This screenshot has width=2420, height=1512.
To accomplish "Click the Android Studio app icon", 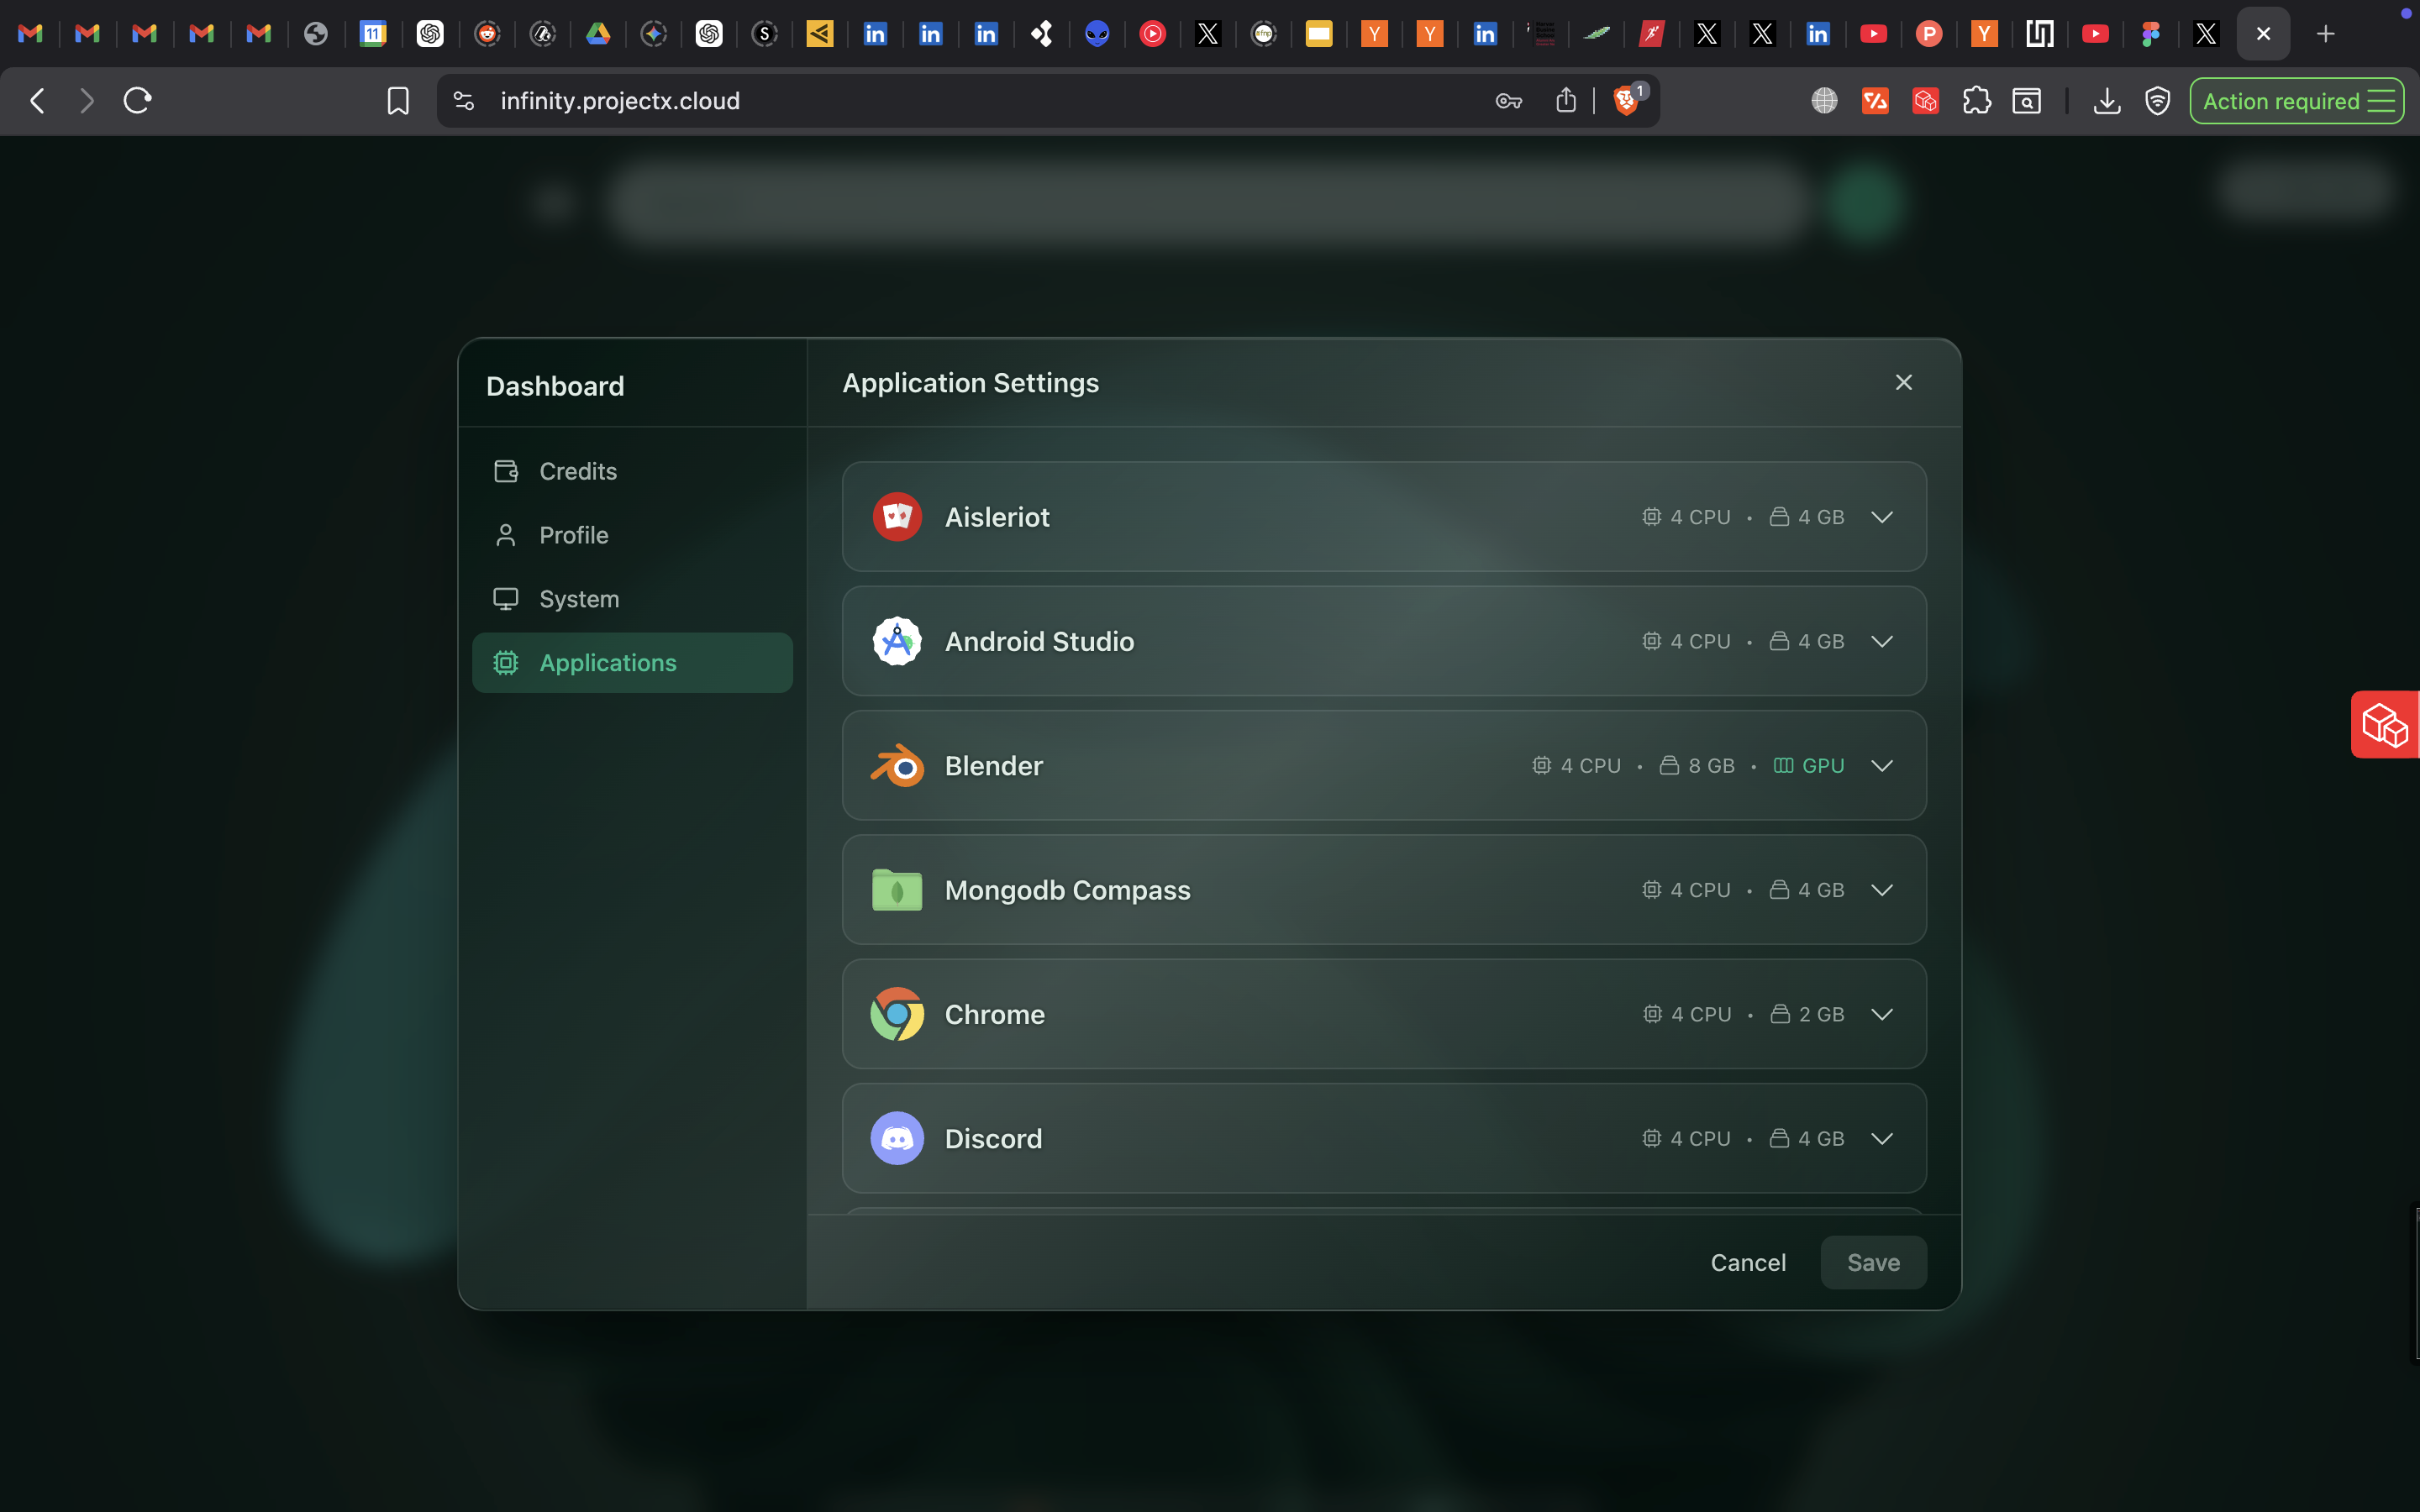I will pyautogui.click(x=896, y=641).
